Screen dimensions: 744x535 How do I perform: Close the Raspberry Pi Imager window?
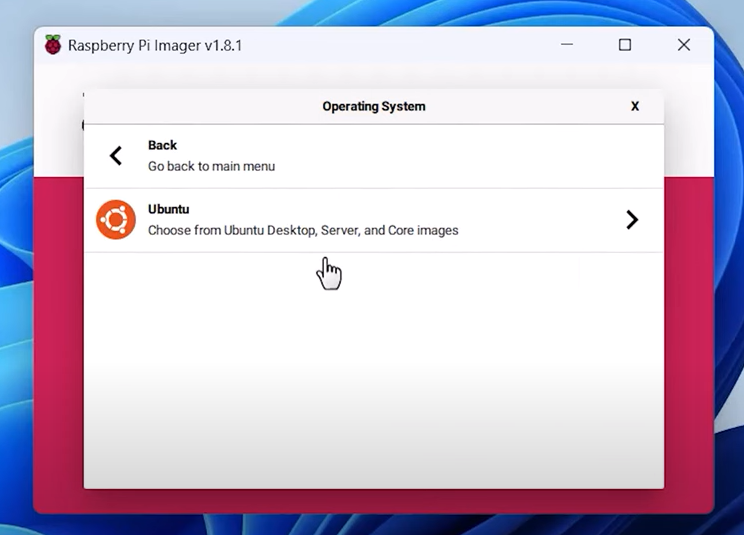684,45
